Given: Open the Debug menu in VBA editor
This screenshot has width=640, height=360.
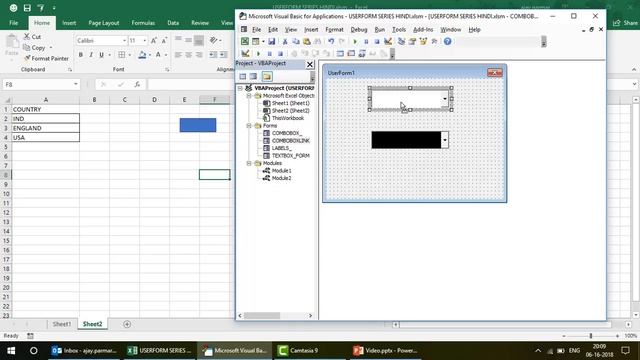Looking at the screenshot, I should 358,29.
